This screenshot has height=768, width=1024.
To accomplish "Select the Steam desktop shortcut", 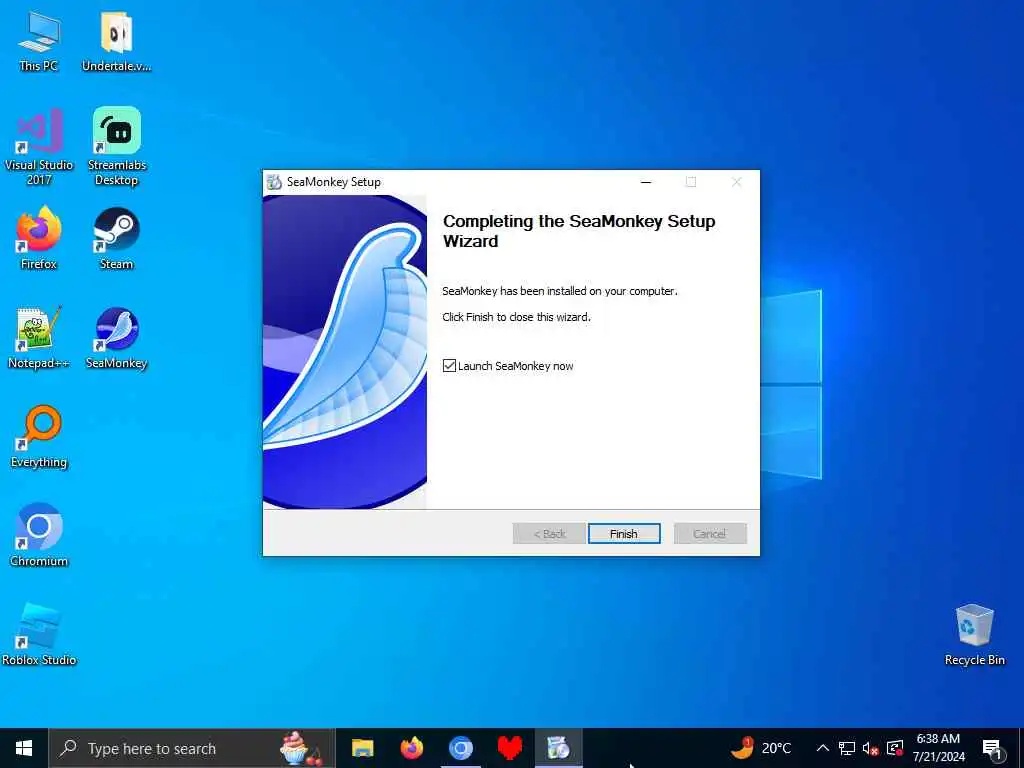I will [x=116, y=238].
